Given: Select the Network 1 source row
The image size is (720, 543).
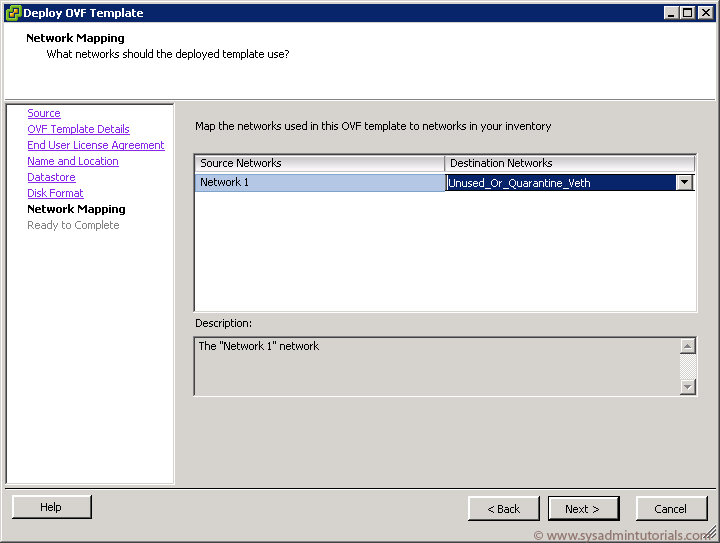Looking at the screenshot, I should pyautogui.click(x=320, y=183).
